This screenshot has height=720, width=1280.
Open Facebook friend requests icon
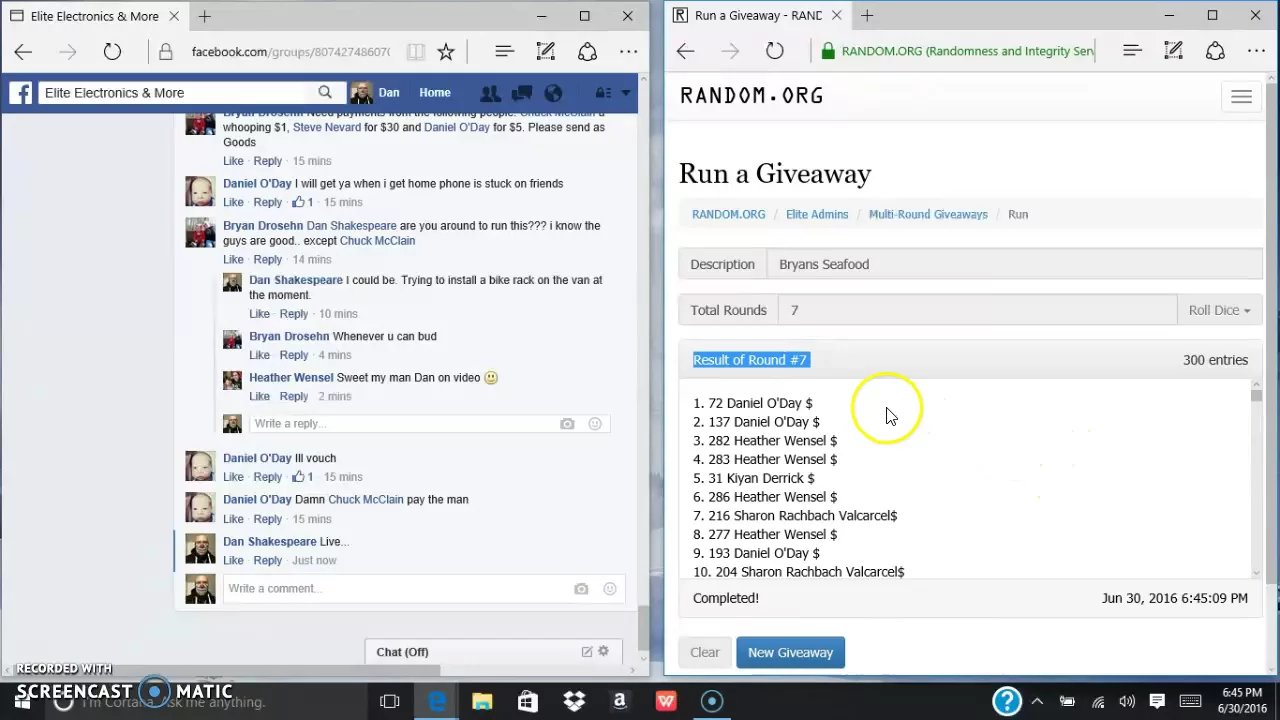(x=490, y=93)
